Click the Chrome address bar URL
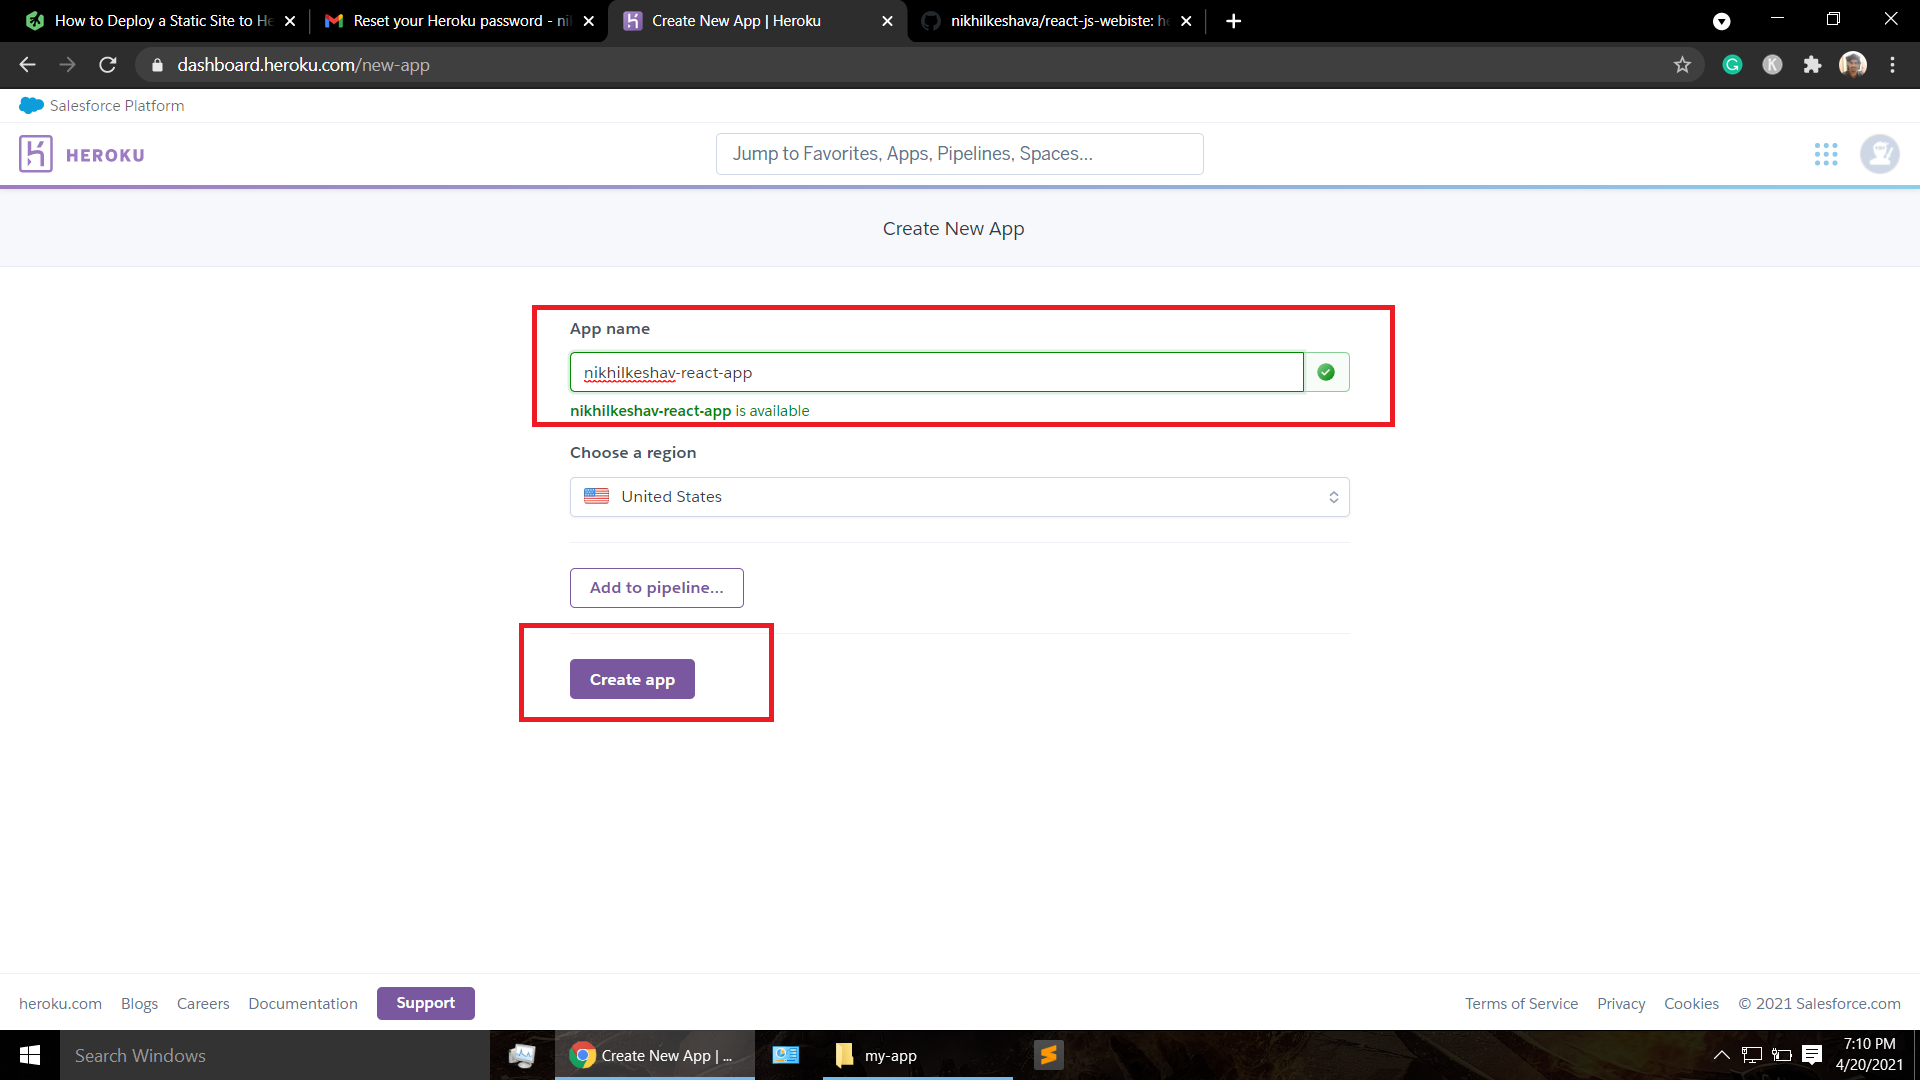The width and height of the screenshot is (1920, 1080). (303, 65)
